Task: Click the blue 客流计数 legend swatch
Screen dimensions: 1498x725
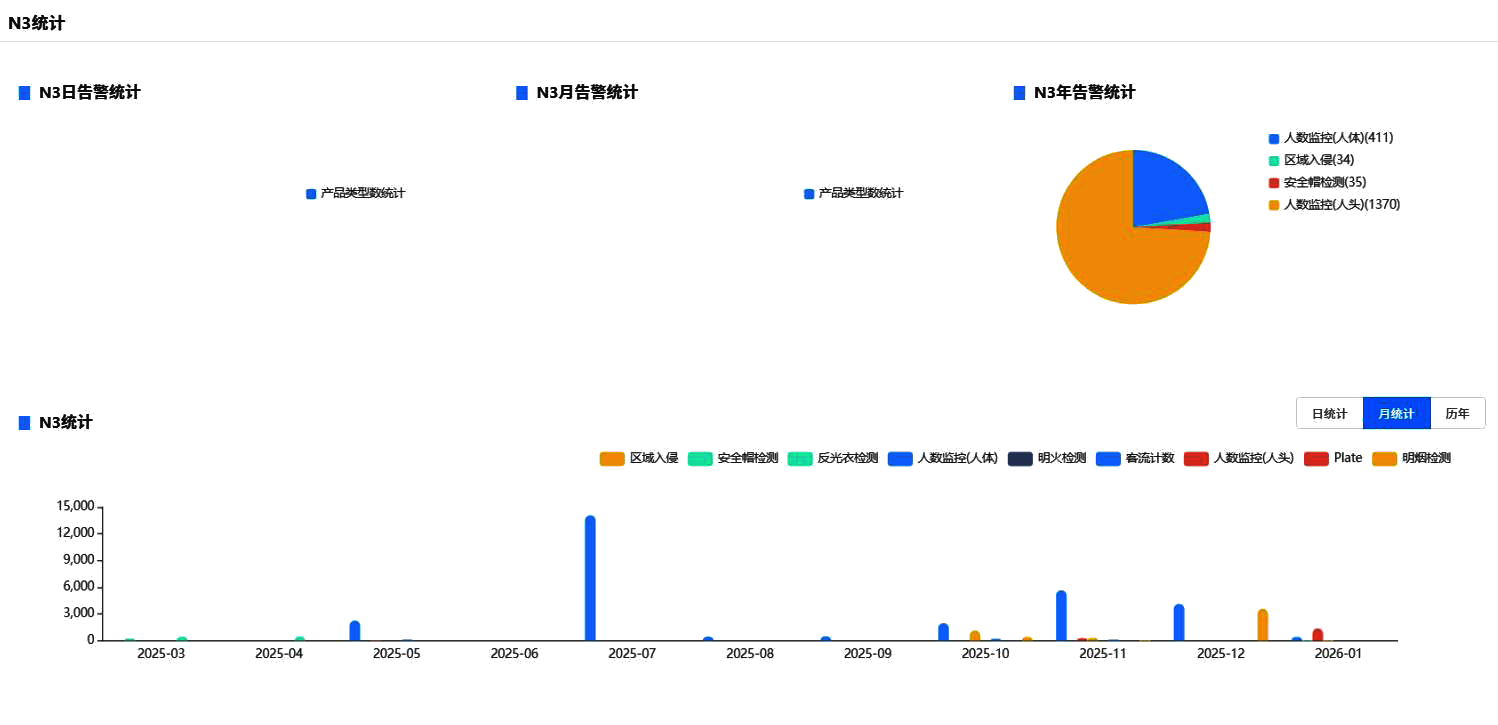Action: [x=1108, y=458]
